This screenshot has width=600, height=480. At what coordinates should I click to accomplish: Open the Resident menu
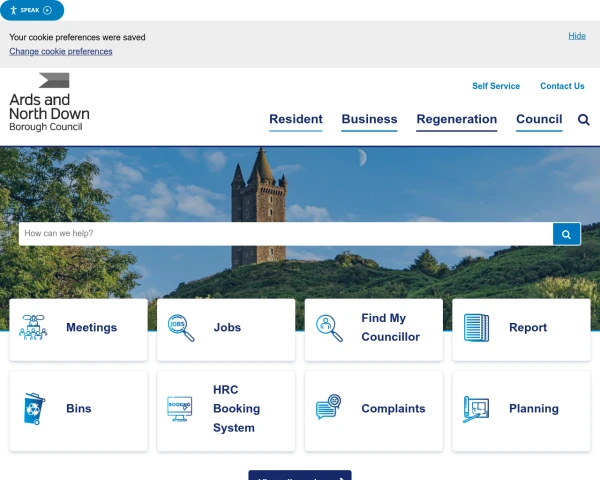coord(296,119)
